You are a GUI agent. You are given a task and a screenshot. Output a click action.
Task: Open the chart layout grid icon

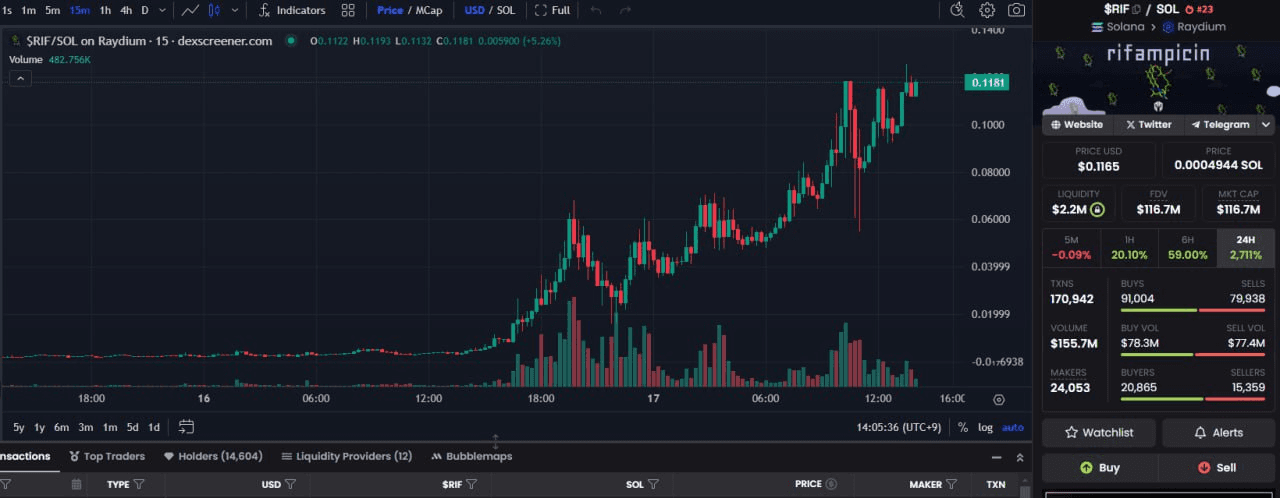tap(348, 10)
